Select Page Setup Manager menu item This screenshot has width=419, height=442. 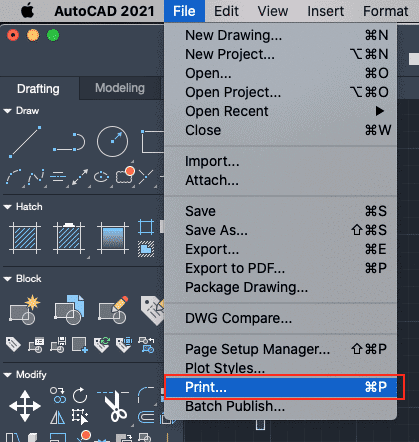(x=281, y=349)
